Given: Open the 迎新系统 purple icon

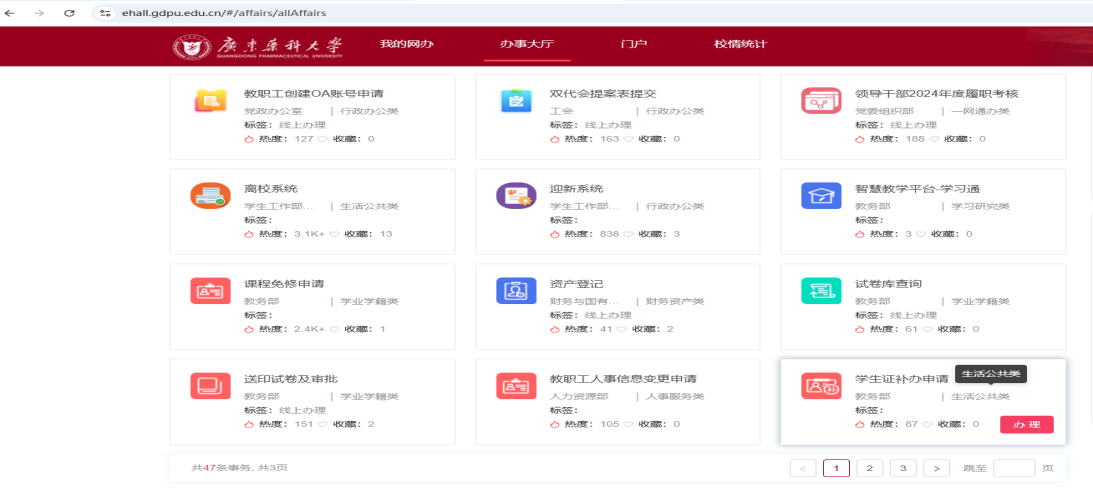Looking at the screenshot, I should 516,196.
